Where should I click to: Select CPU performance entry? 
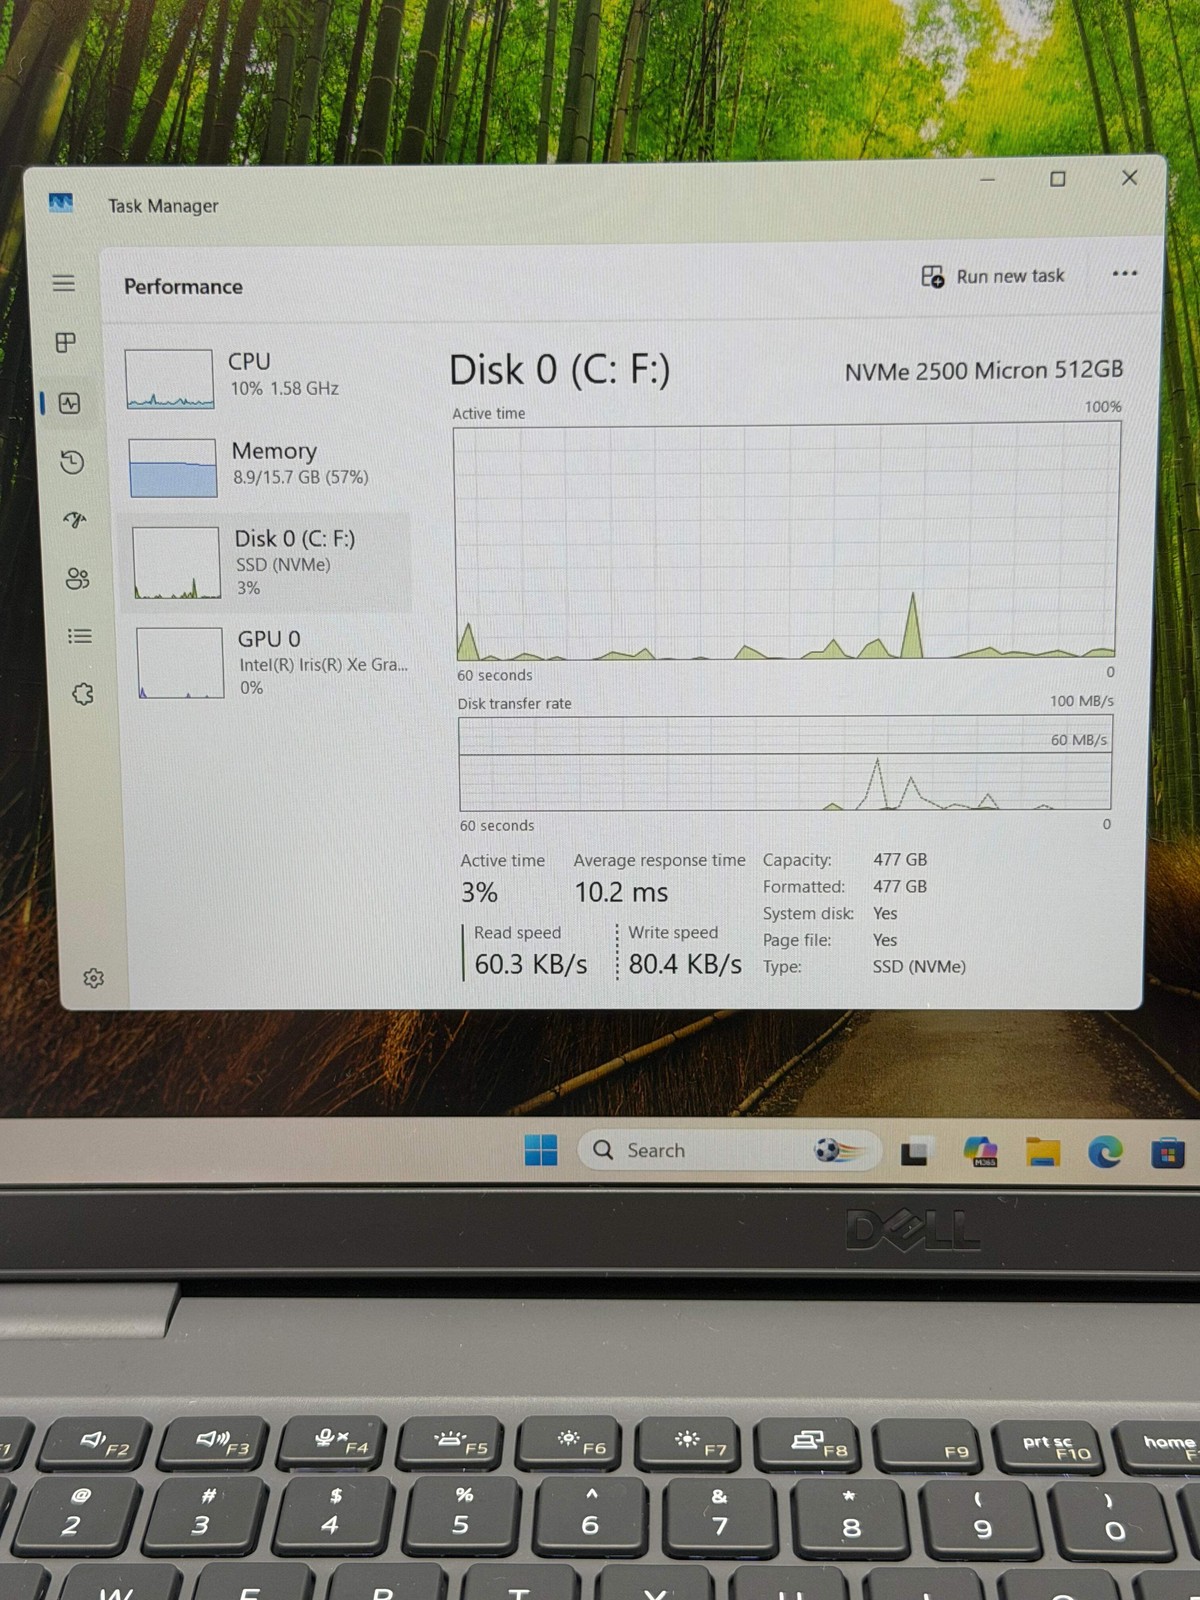265,378
